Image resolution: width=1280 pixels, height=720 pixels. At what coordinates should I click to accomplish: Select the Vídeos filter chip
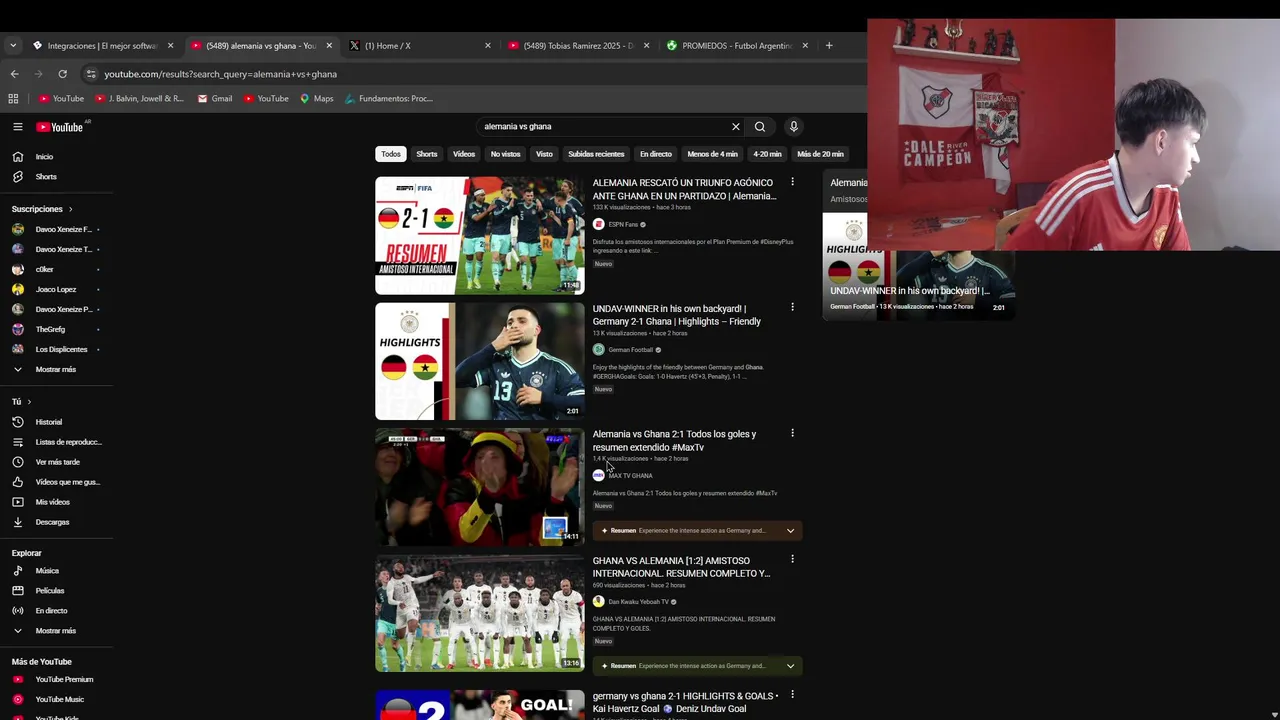[x=464, y=154]
